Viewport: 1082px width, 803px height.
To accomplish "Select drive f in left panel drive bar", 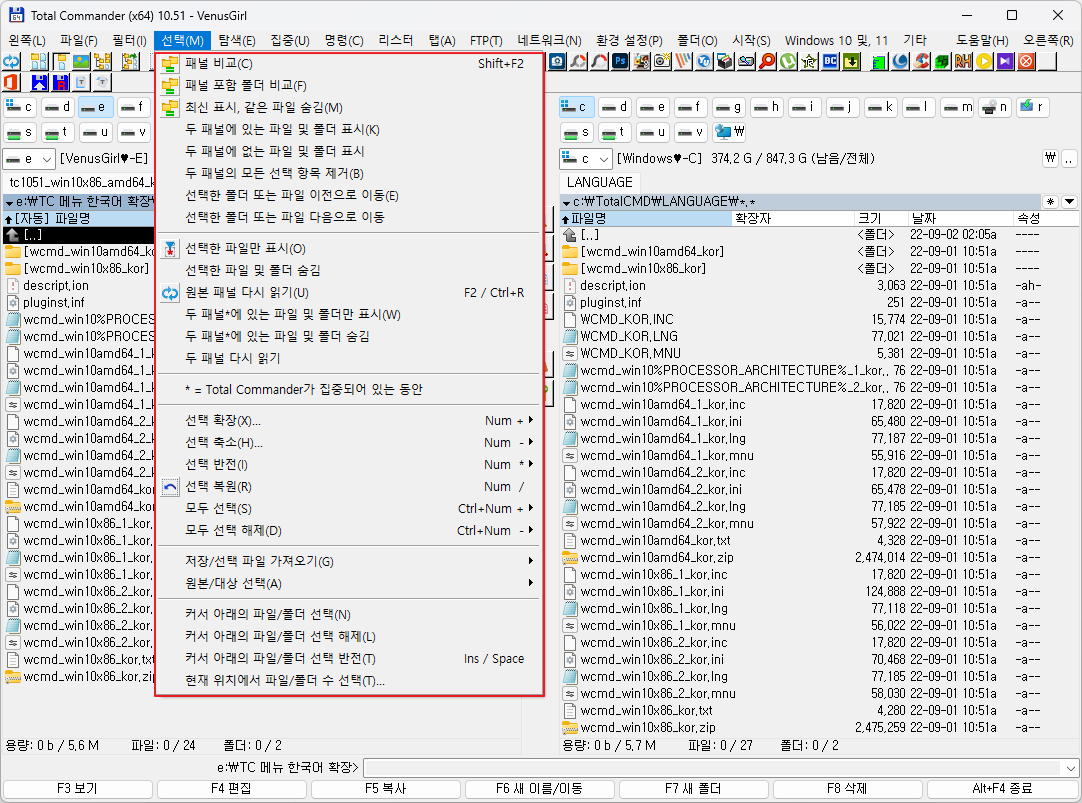I will point(132,107).
